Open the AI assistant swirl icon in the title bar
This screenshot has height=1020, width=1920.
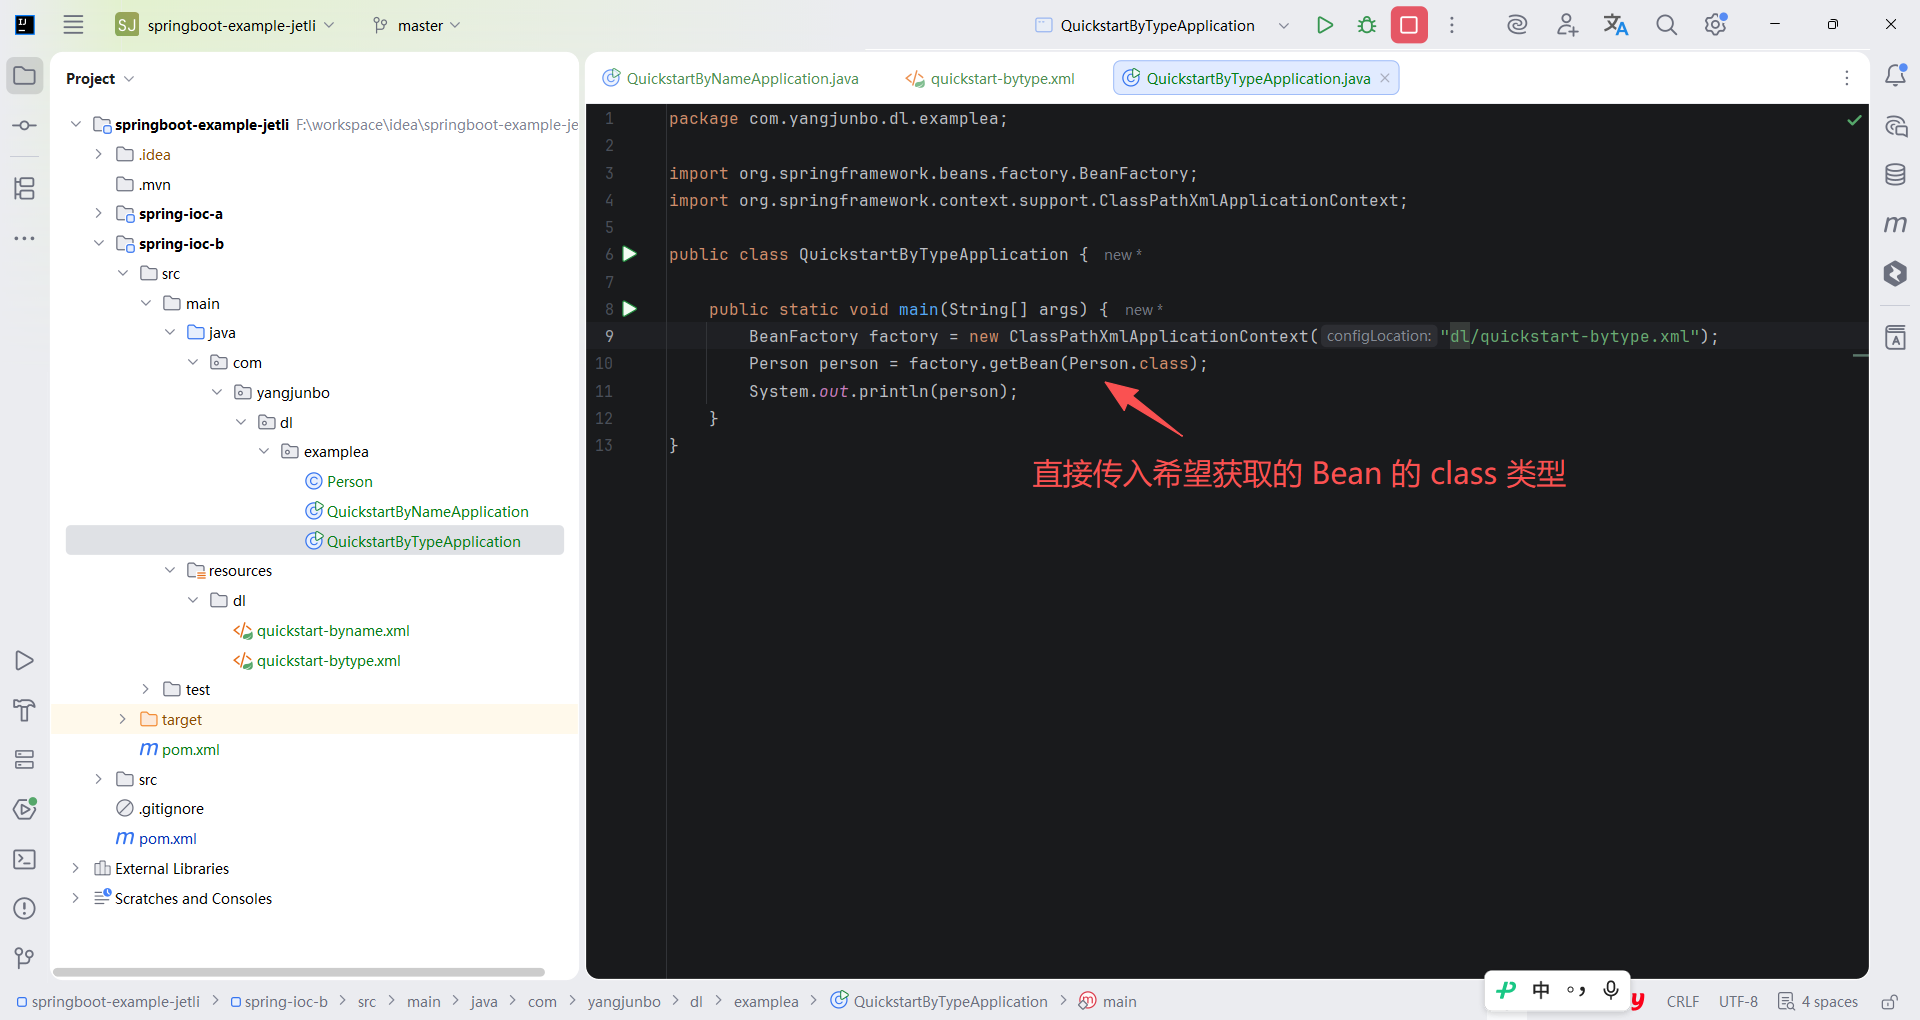coord(1517,25)
